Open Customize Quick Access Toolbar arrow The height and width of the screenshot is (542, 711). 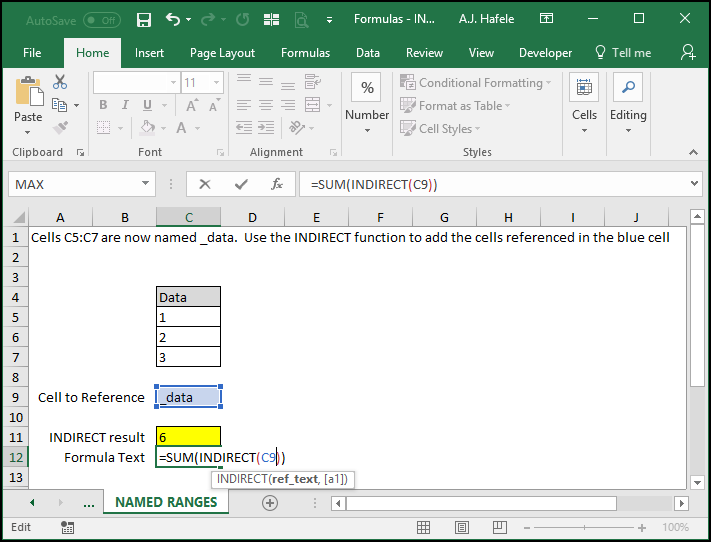point(330,20)
